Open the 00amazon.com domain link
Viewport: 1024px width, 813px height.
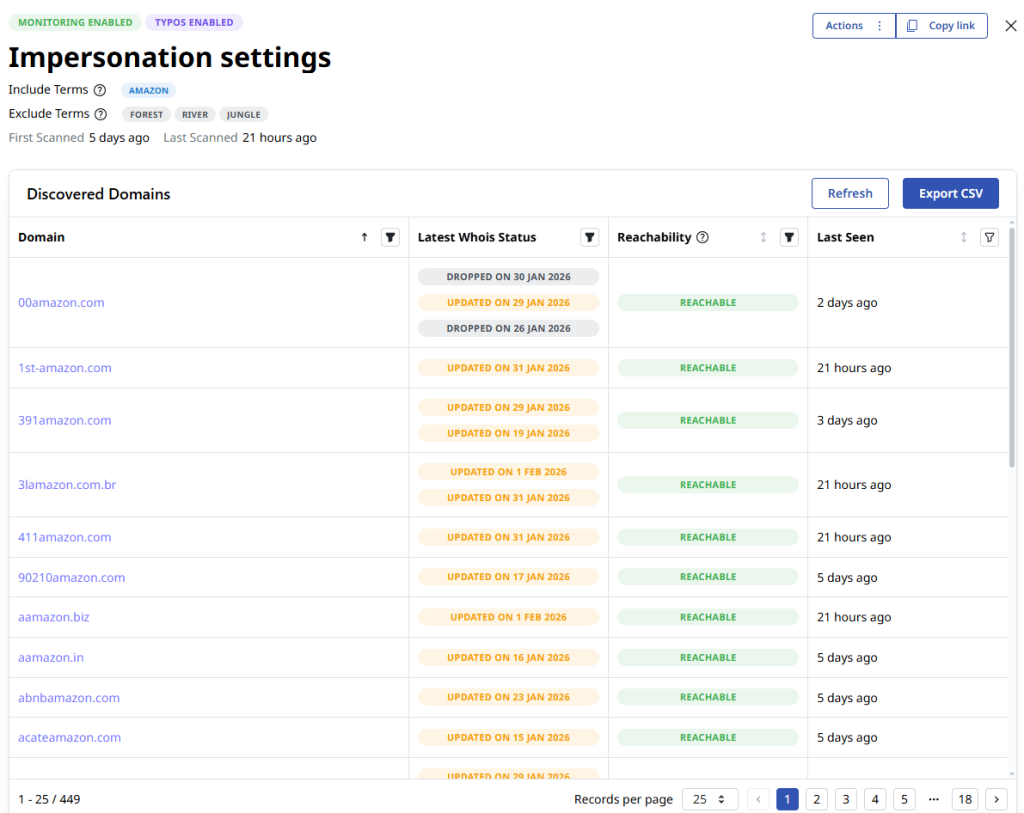(x=61, y=302)
